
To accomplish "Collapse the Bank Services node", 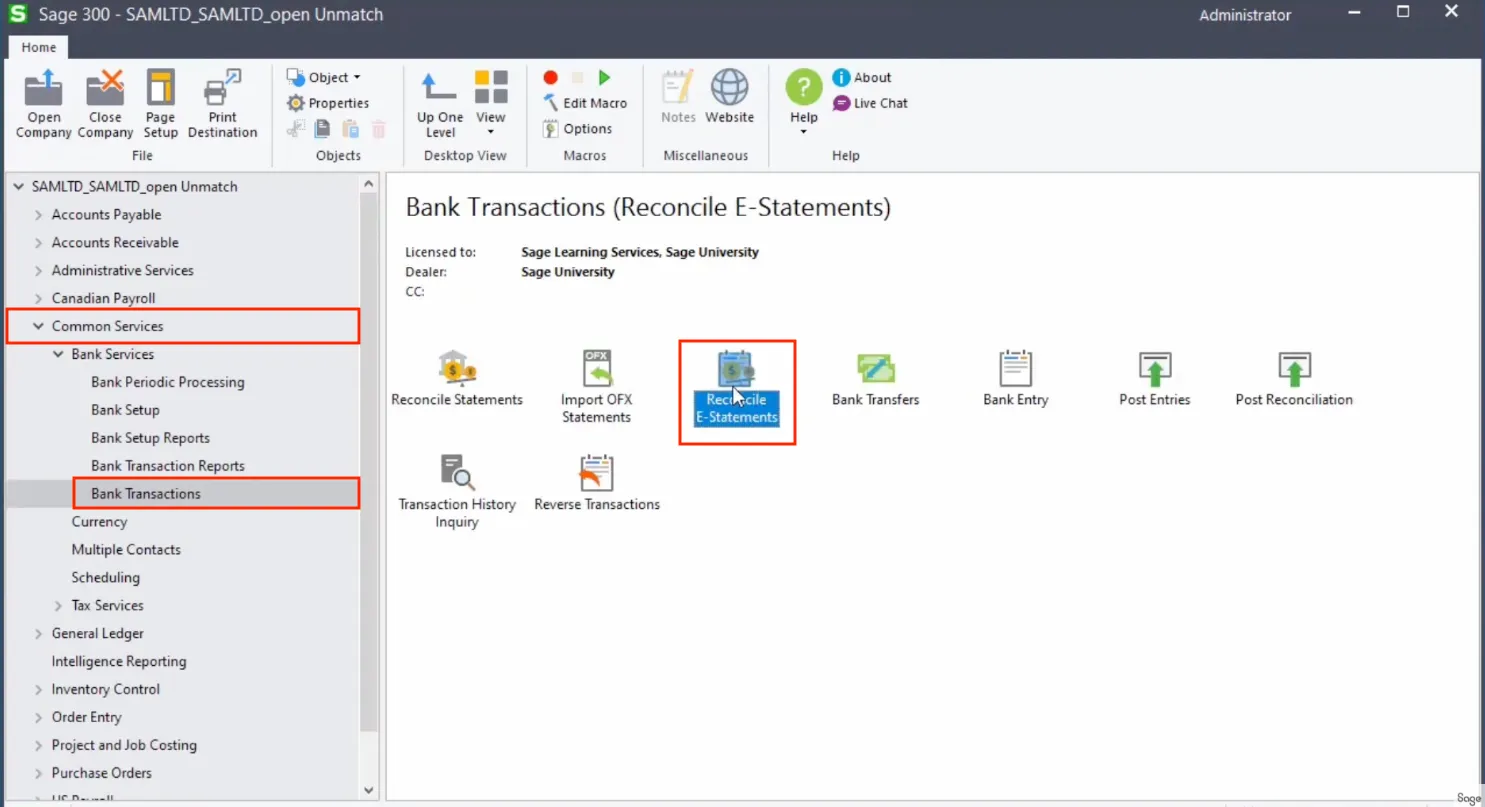I will pos(59,354).
